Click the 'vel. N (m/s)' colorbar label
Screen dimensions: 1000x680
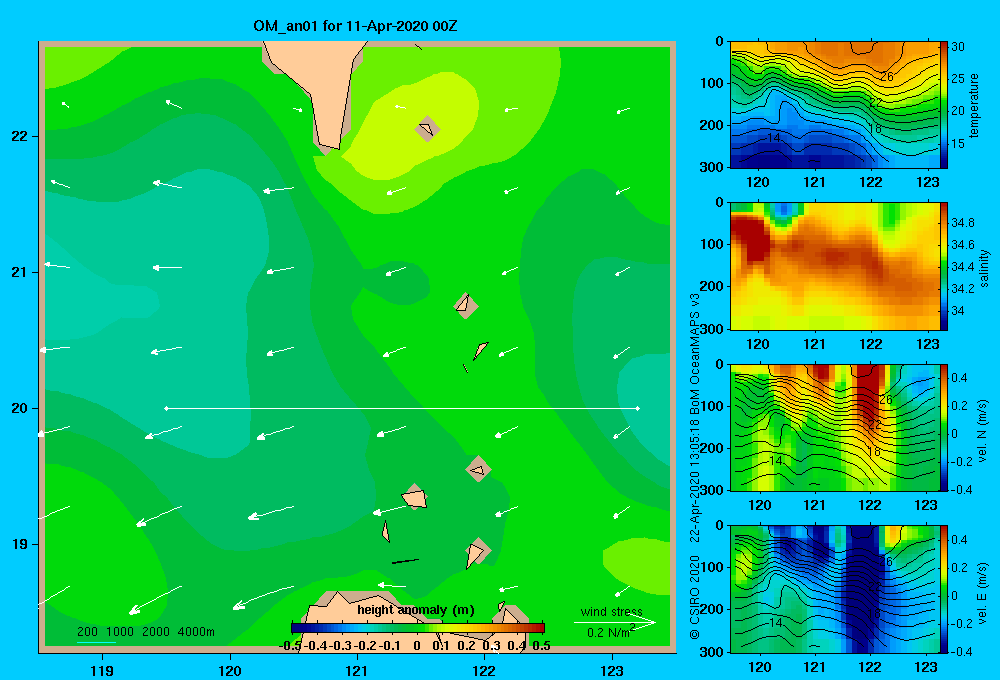[983, 431]
